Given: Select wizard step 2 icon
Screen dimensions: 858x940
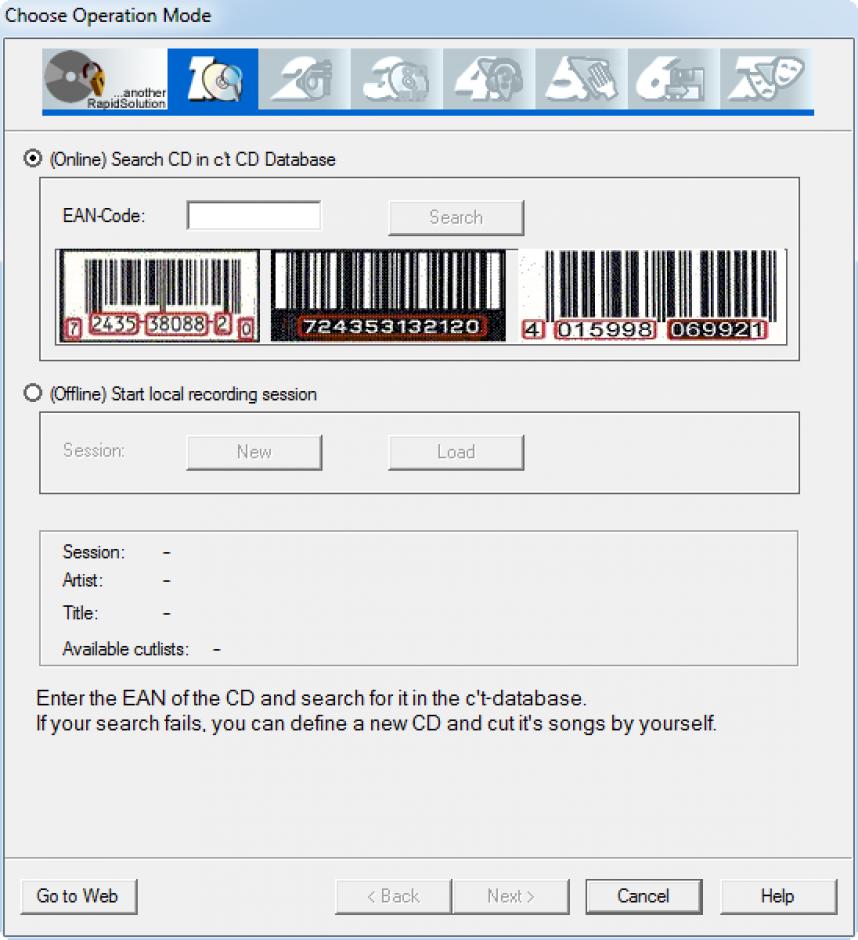Looking at the screenshot, I should click(305, 79).
